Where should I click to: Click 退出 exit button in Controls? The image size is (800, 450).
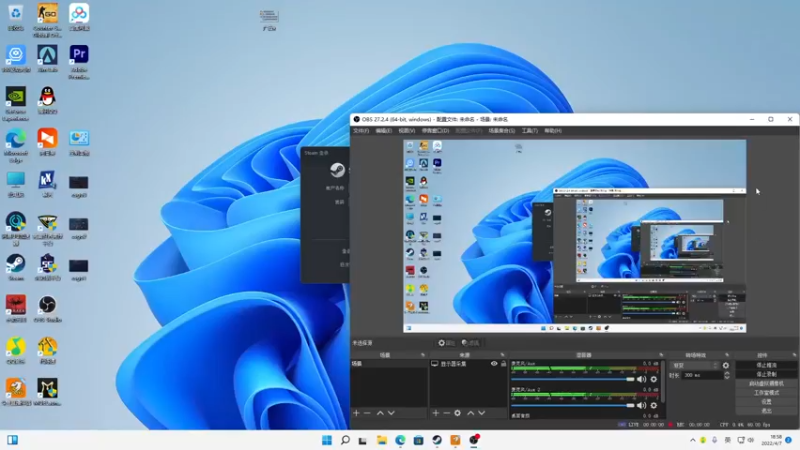(x=766, y=411)
